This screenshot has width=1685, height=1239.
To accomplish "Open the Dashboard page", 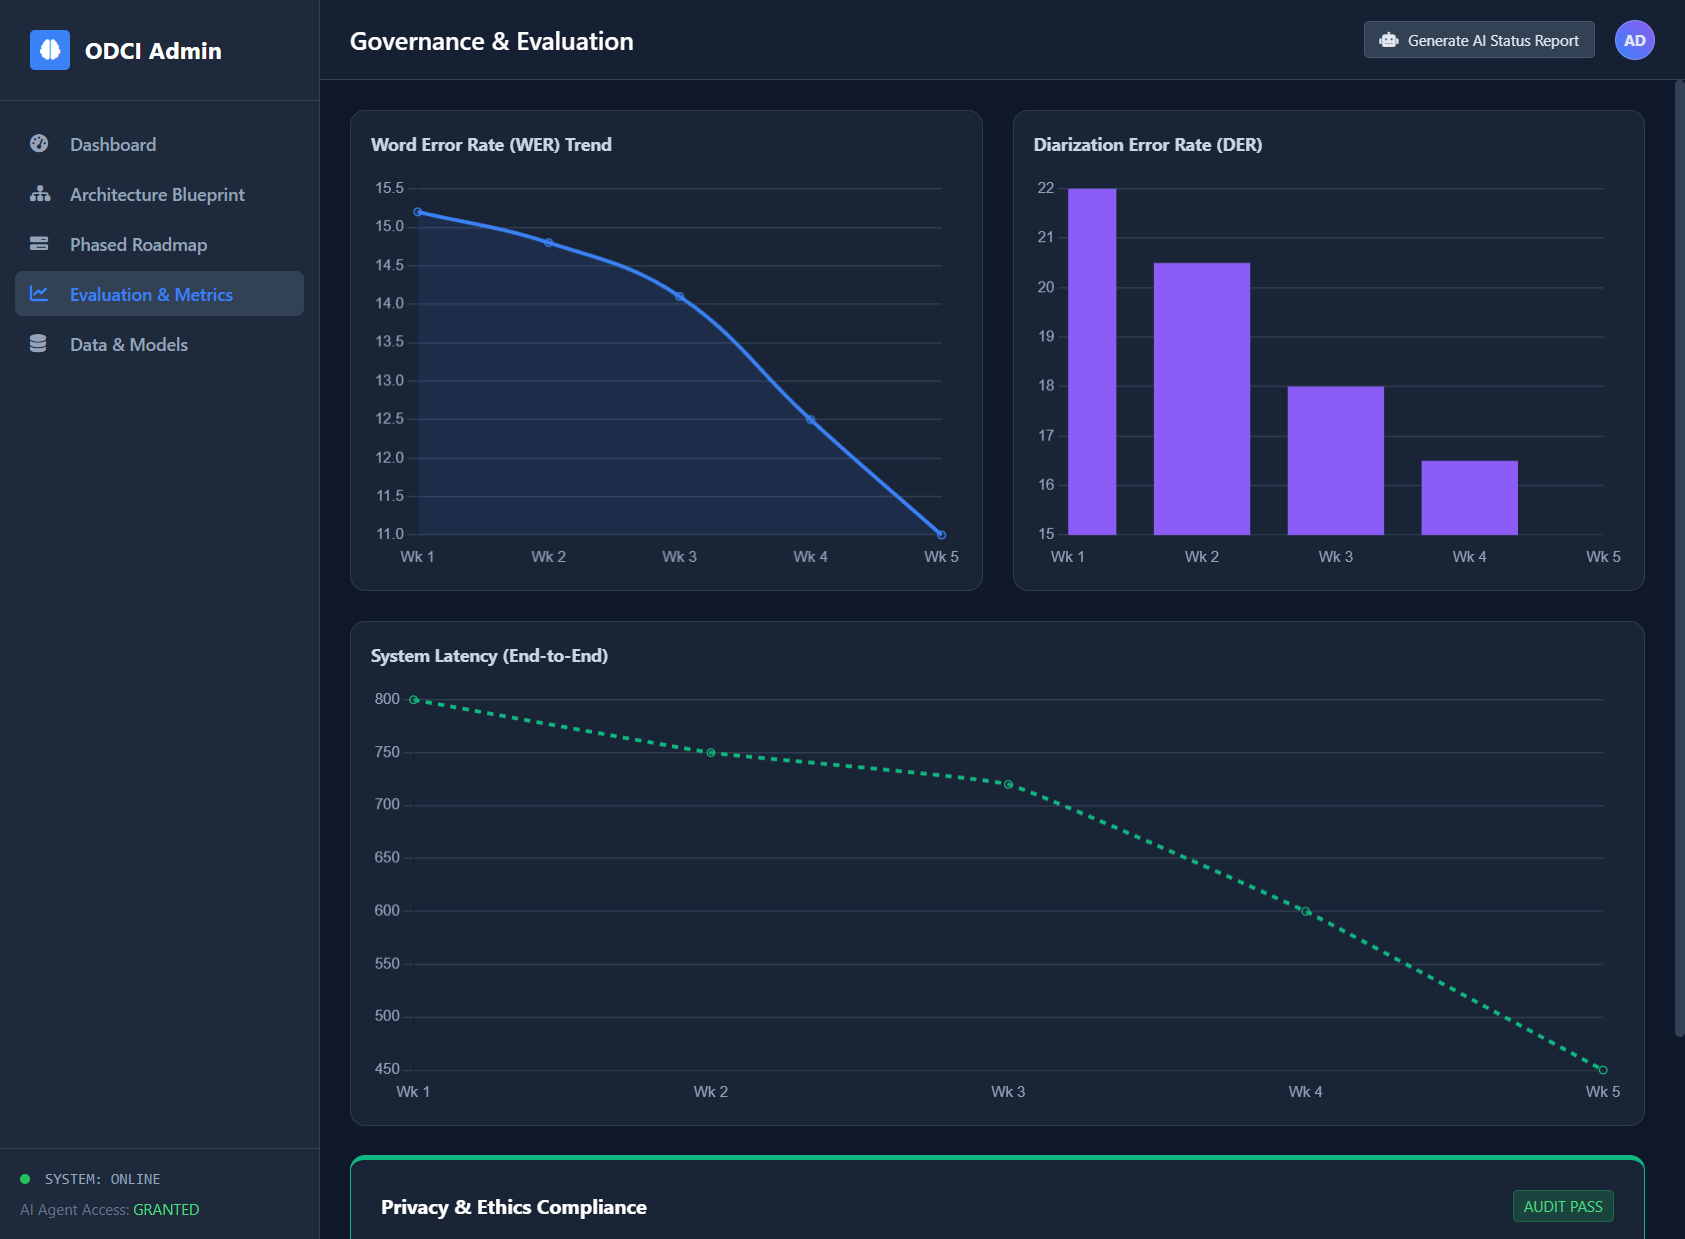I will [x=112, y=144].
